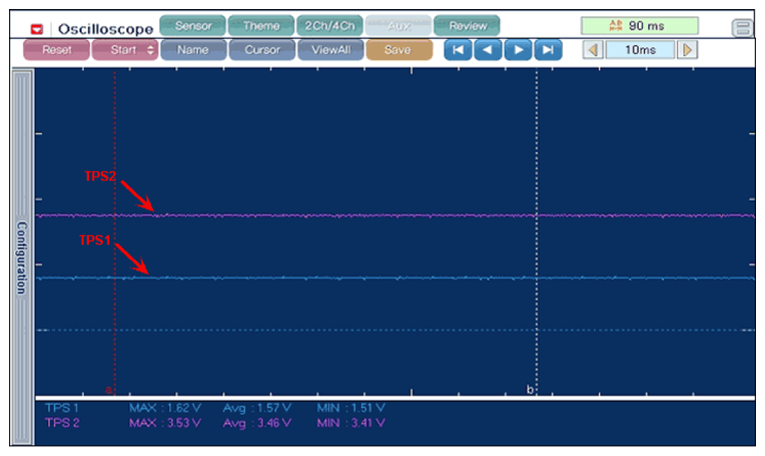Toggle the stepper arrows on the Start button
The width and height of the screenshot is (765, 456).
(x=150, y=50)
